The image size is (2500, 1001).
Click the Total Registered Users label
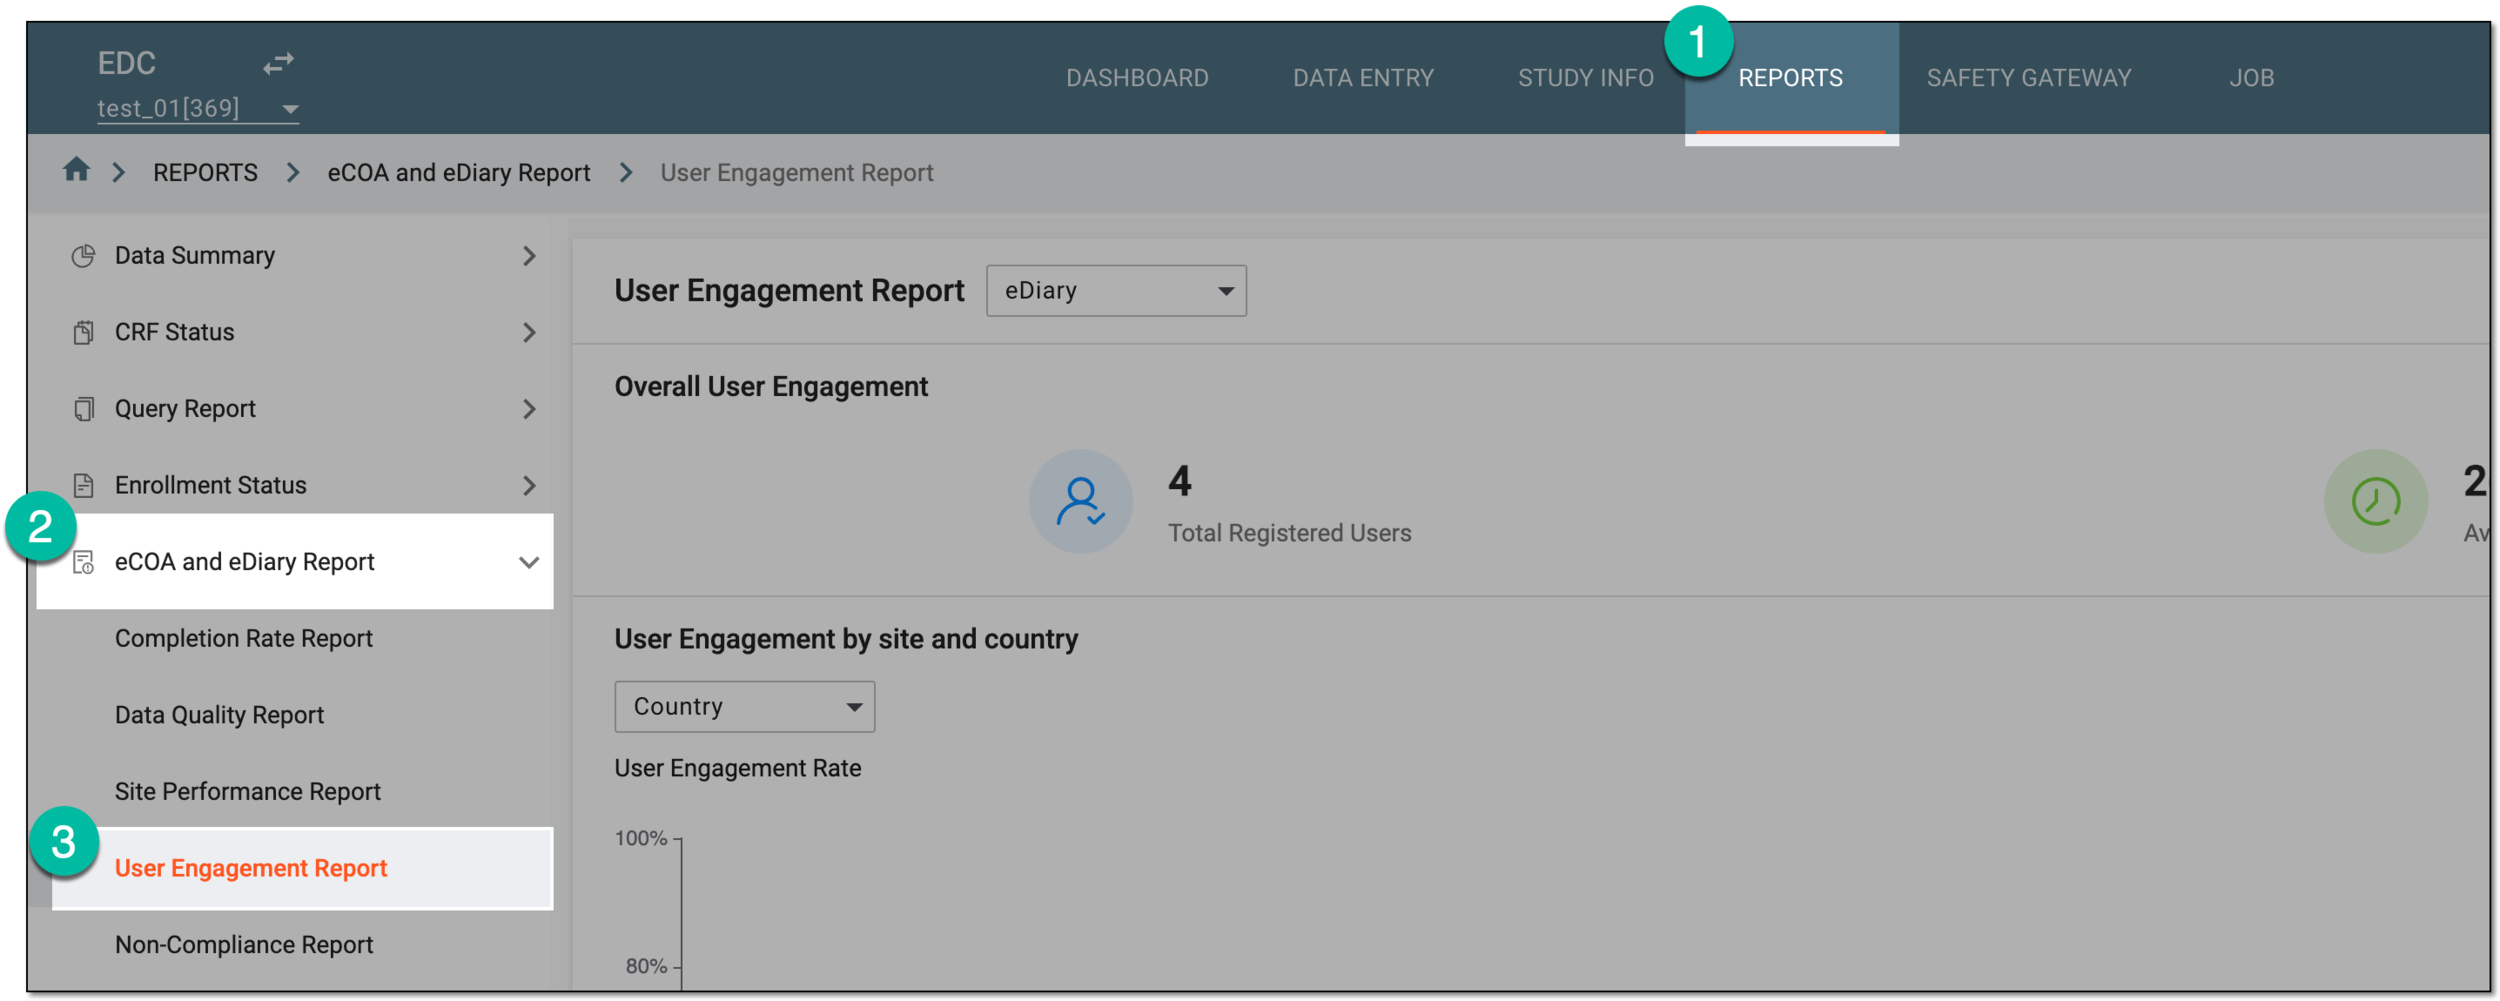click(x=1290, y=533)
